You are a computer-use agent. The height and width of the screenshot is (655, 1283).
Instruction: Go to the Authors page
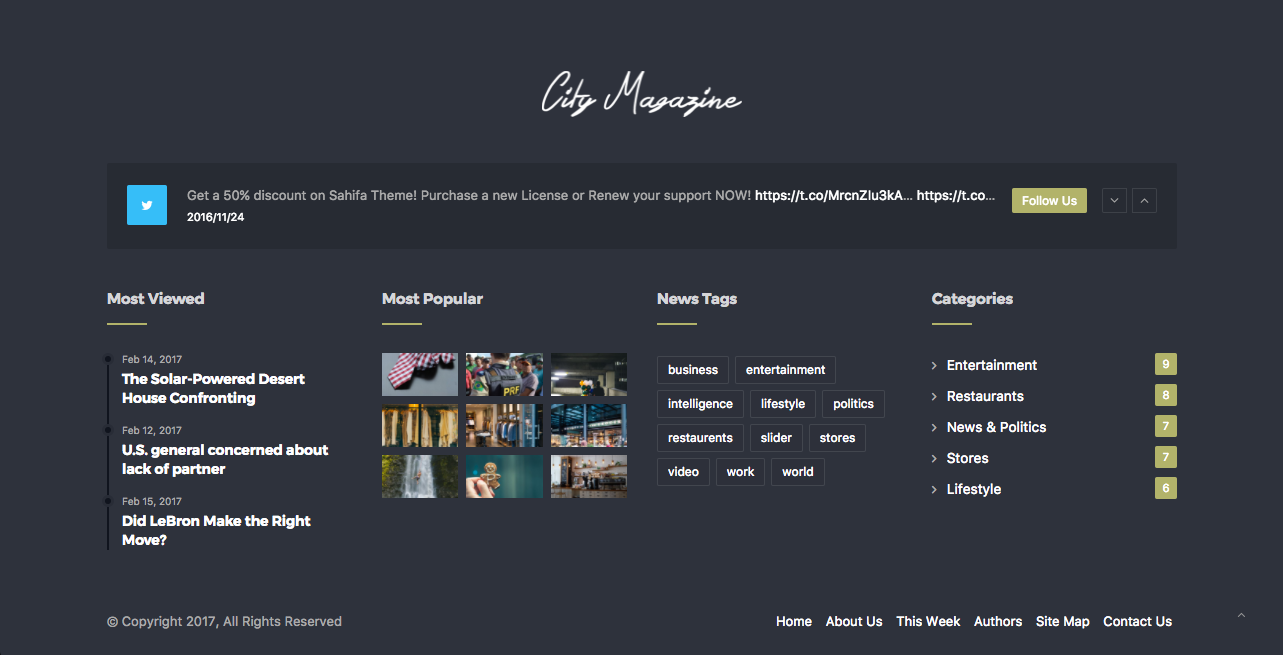[x=997, y=621]
